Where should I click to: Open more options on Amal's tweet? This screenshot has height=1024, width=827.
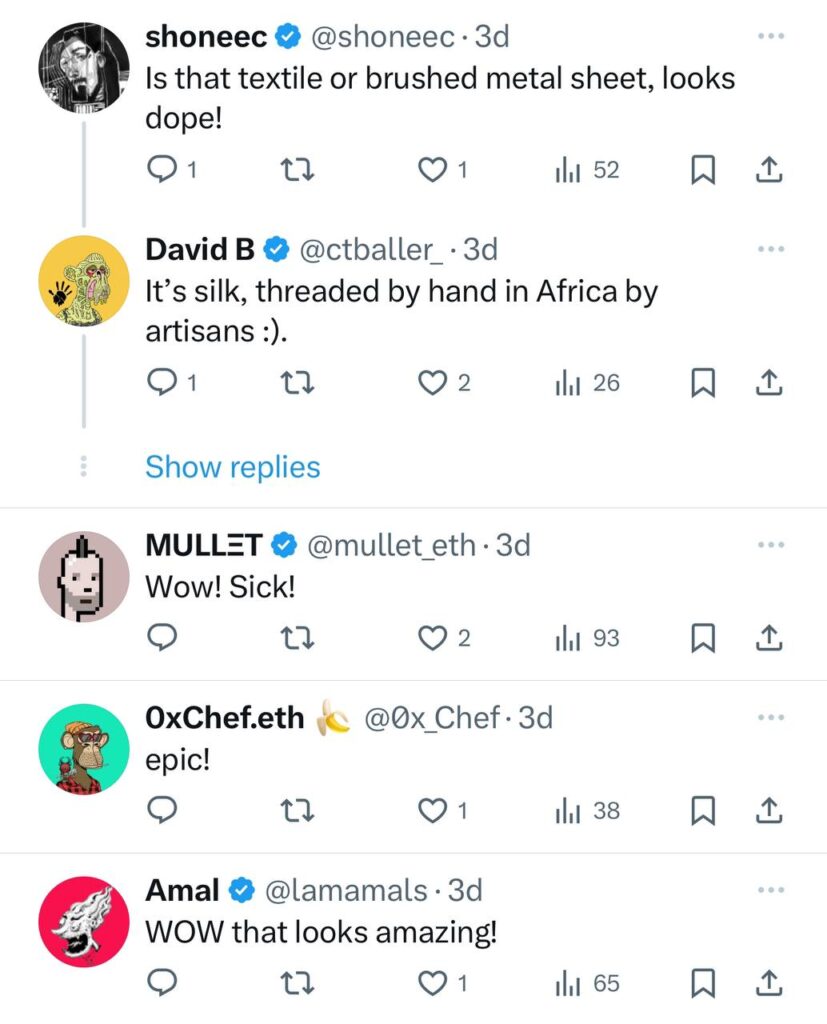(x=771, y=889)
